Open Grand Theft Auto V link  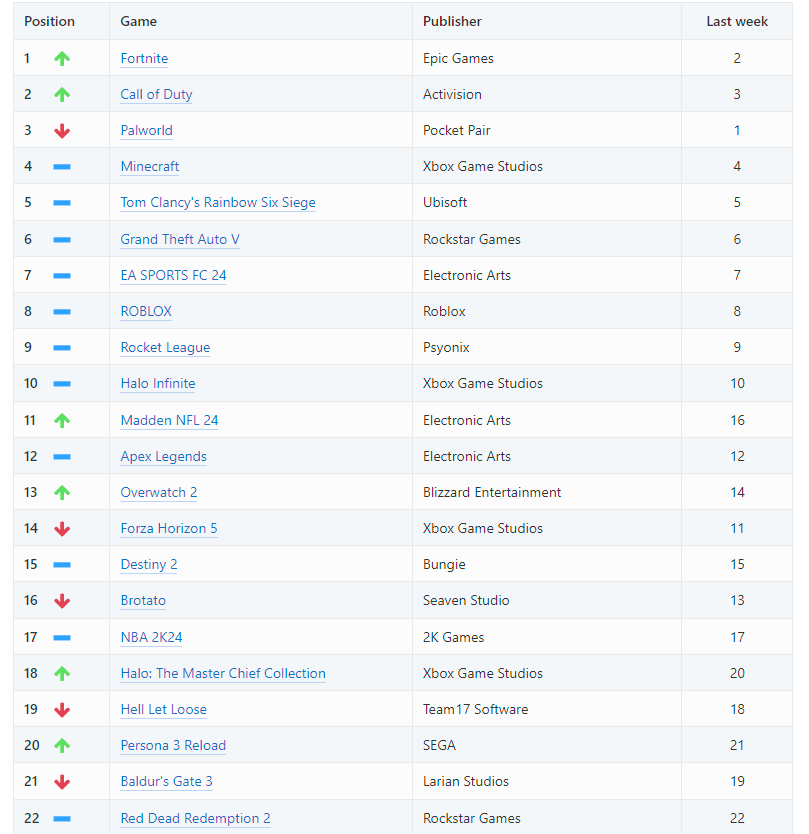tap(180, 239)
